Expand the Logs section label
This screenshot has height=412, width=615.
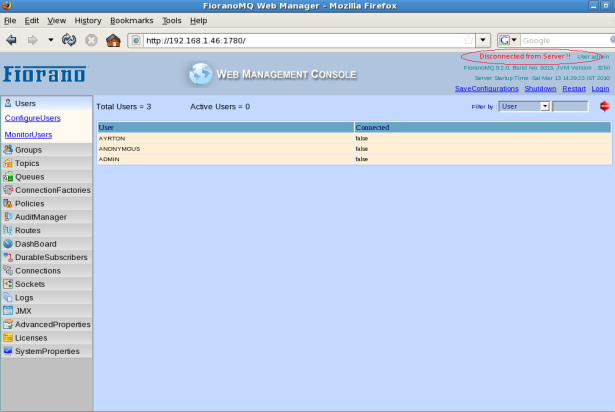[x=24, y=298]
